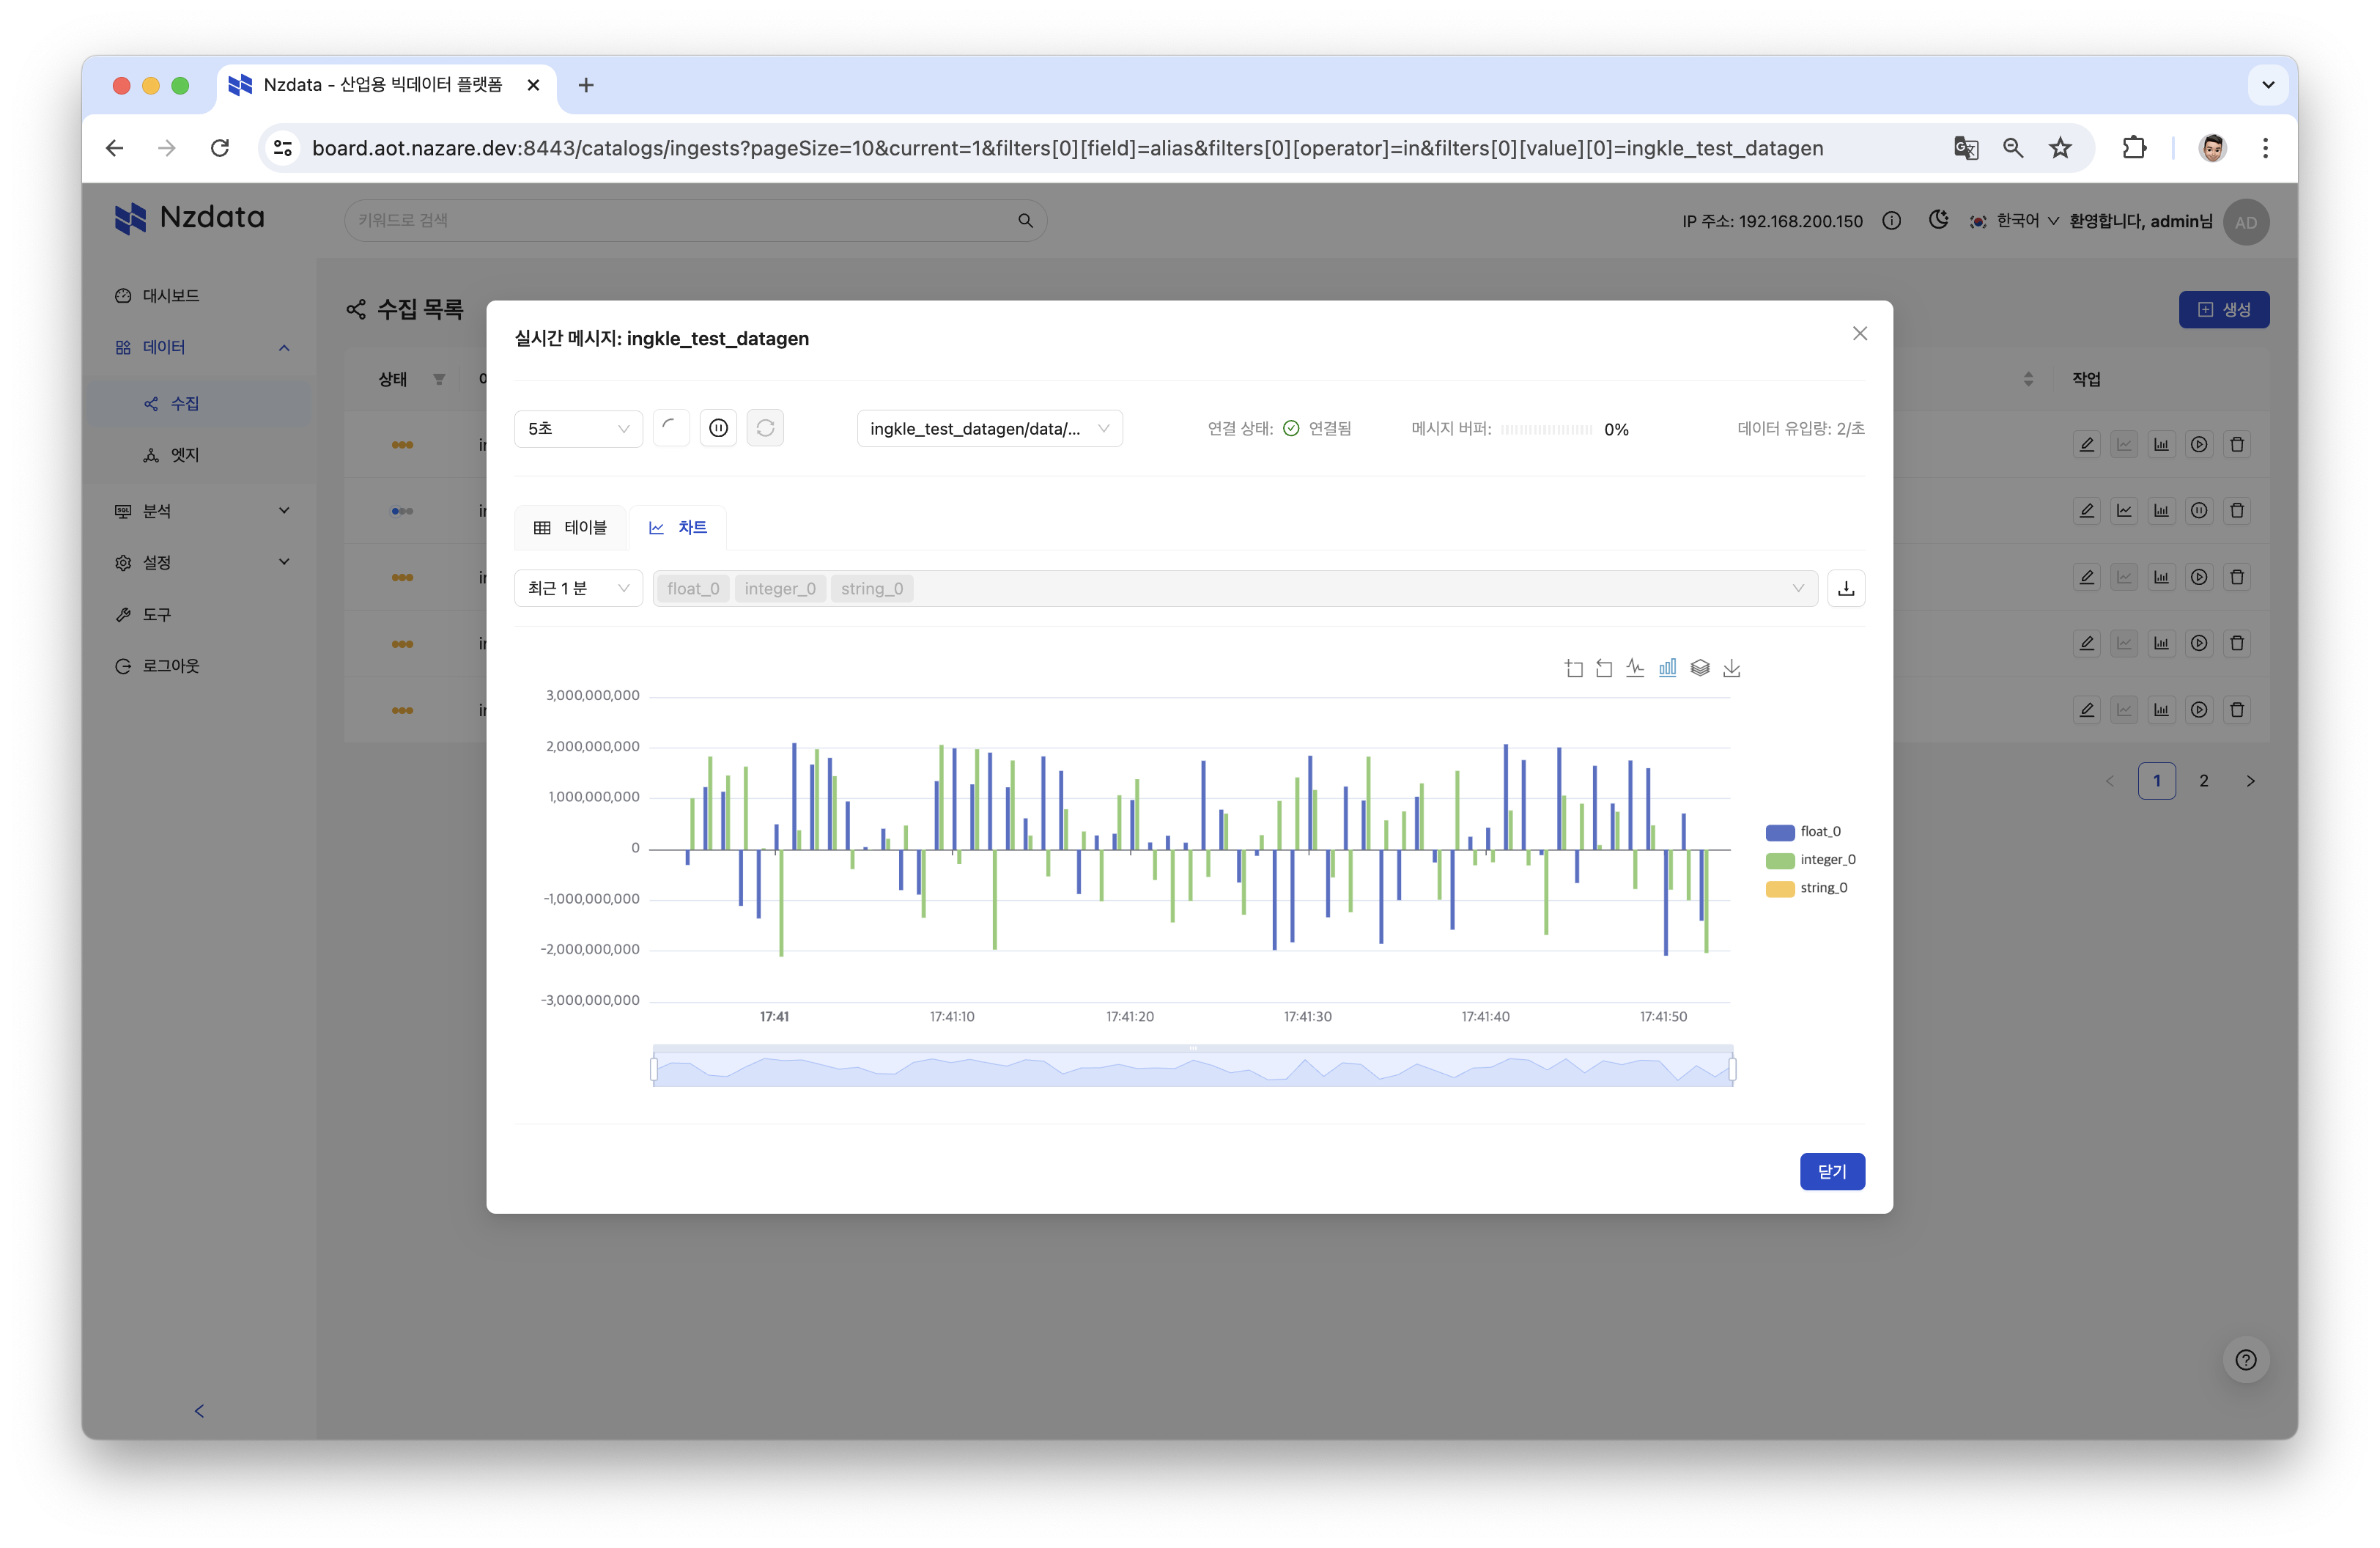This screenshot has width=2380, height=1548.
Task: Click the Nzdata logo
Action: pos(190,218)
